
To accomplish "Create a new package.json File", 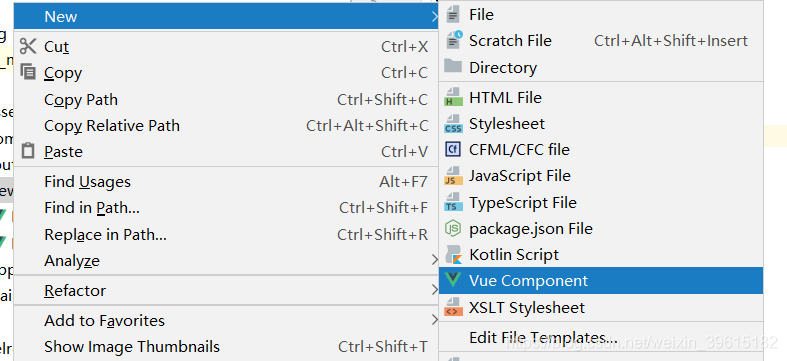I will point(601,228).
